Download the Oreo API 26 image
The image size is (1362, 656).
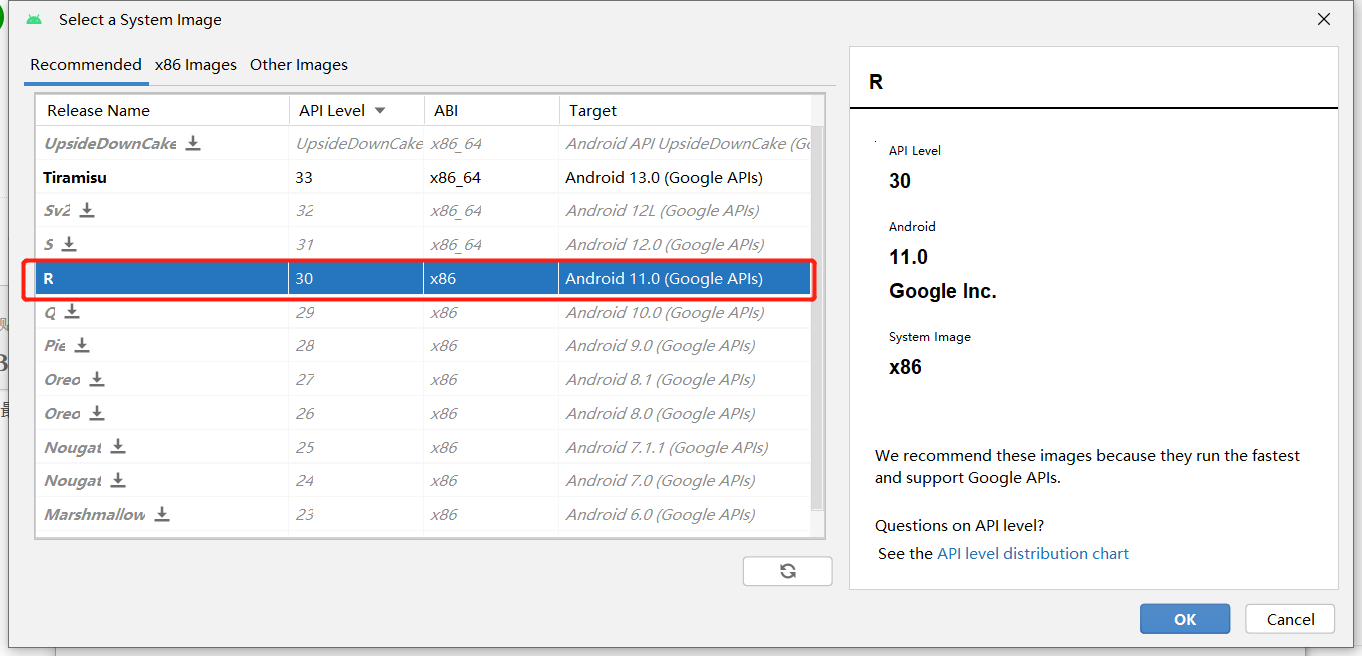[97, 413]
